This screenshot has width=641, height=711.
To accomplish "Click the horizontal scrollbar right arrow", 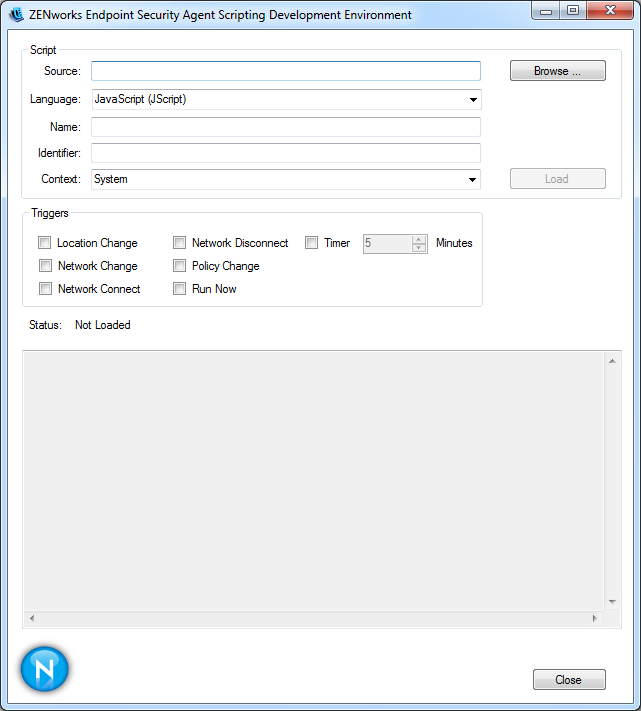I will coord(595,618).
